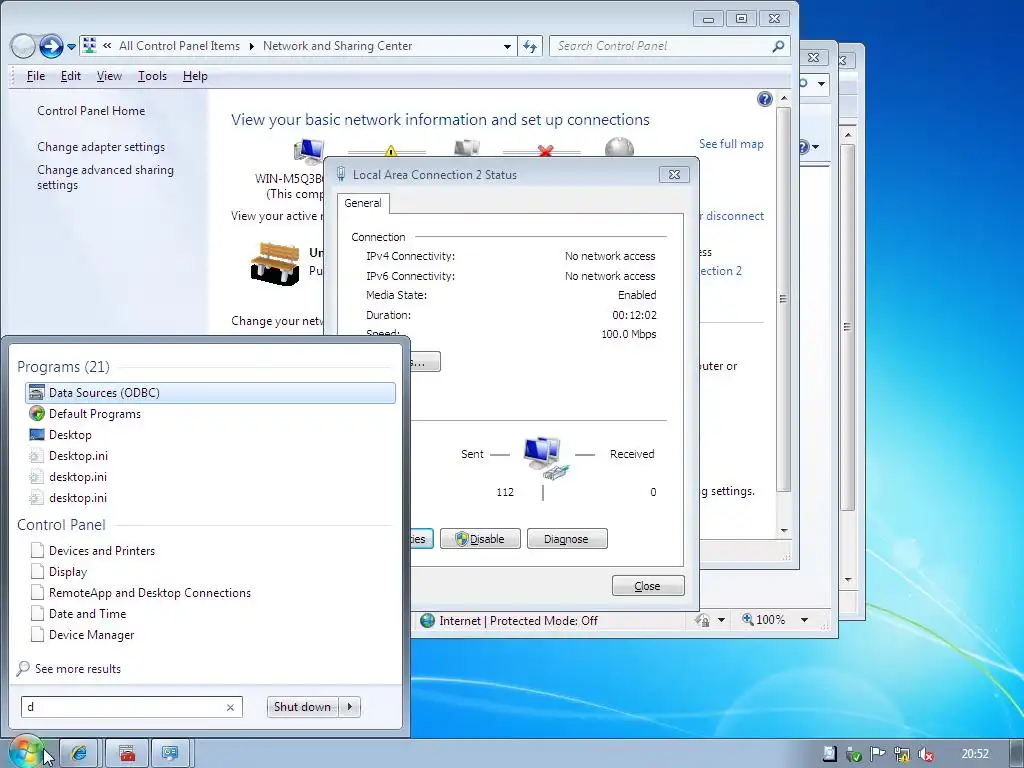Click the zoom magnifier icon in IE status bar
Viewport: 1024px width, 768px height.
[x=748, y=620]
